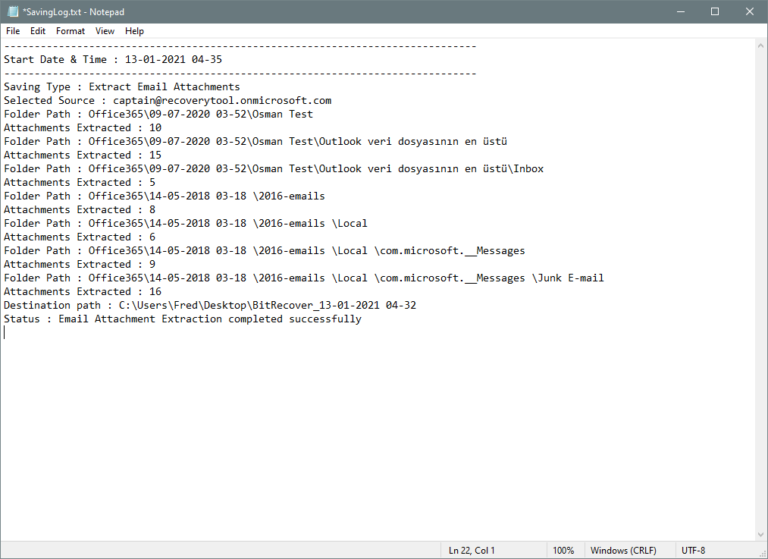The image size is (768, 559).
Task: Click the vertical scrollbar up arrow
Action: coord(759,47)
